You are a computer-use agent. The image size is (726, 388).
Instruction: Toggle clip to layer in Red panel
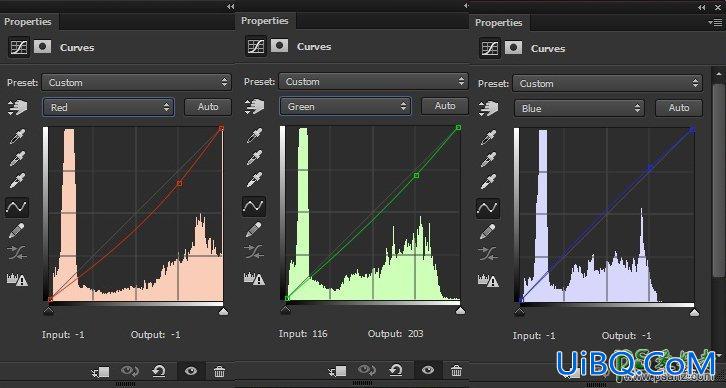(101, 371)
